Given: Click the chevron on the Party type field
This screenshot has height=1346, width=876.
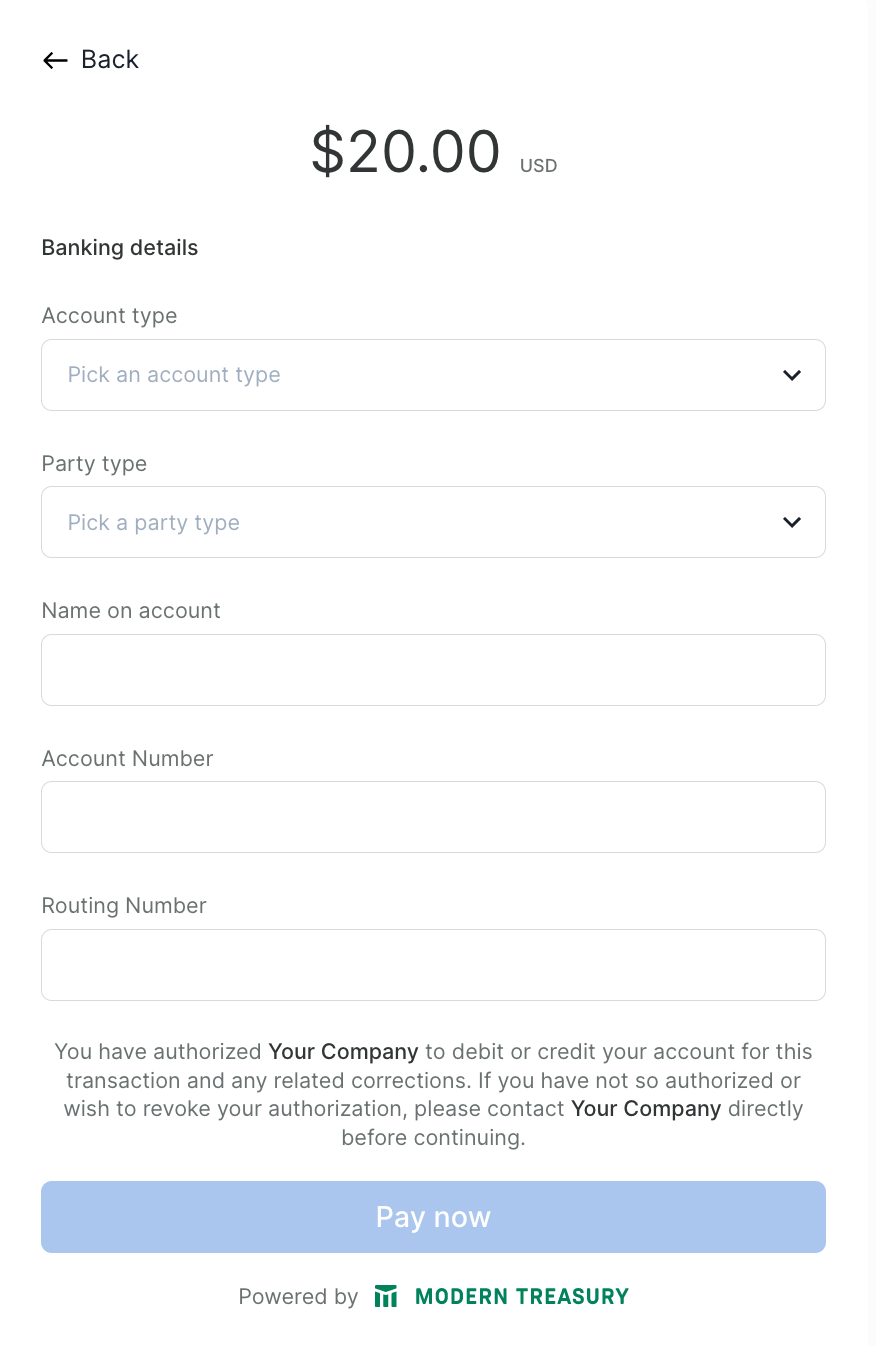Looking at the screenshot, I should 791,522.
